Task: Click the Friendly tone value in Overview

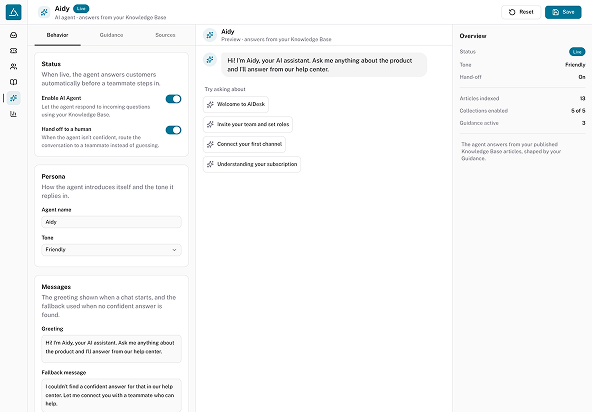Action: [x=575, y=65]
